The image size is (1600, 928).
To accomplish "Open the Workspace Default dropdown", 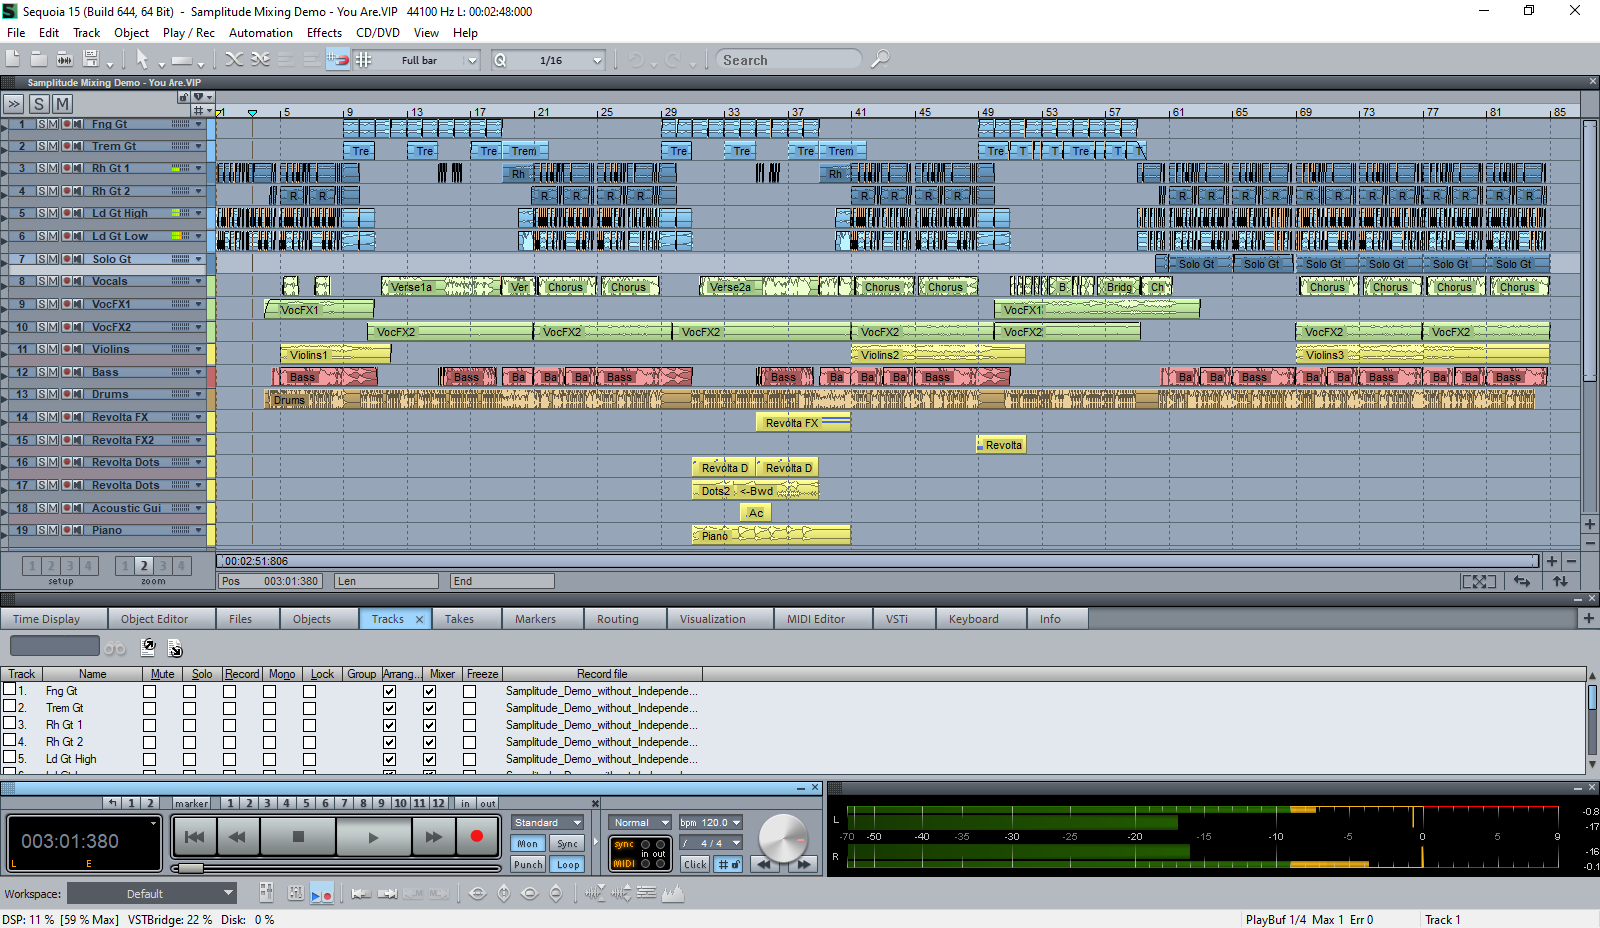I will point(152,893).
